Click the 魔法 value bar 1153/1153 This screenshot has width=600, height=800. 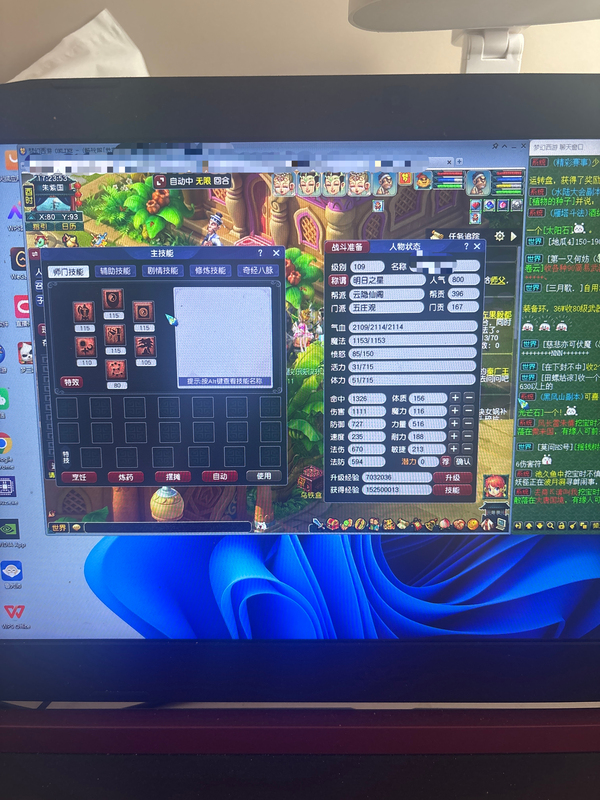coord(413,340)
